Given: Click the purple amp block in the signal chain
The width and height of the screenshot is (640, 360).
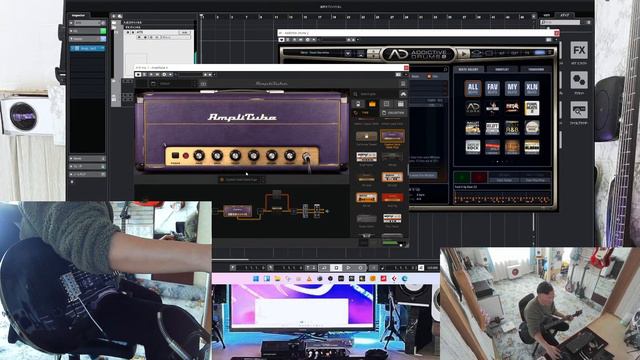Looking at the screenshot, I should tap(238, 211).
